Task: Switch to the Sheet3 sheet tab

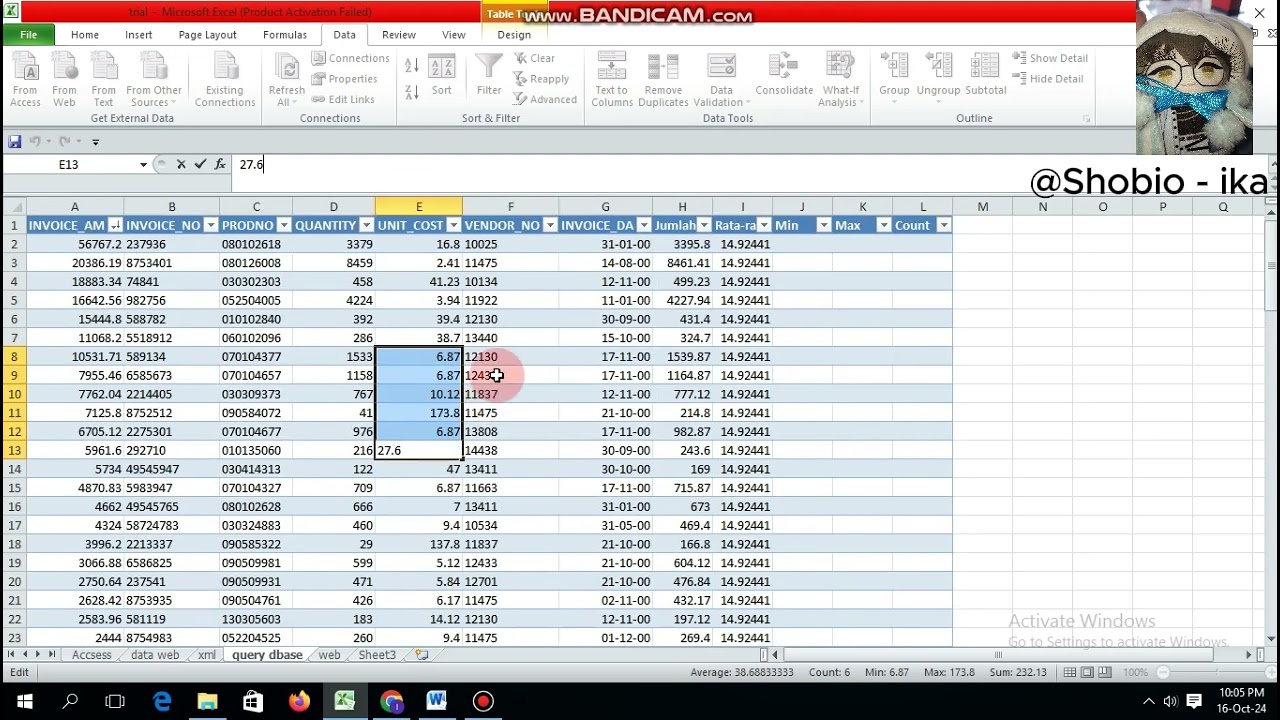Action: [x=377, y=655]
